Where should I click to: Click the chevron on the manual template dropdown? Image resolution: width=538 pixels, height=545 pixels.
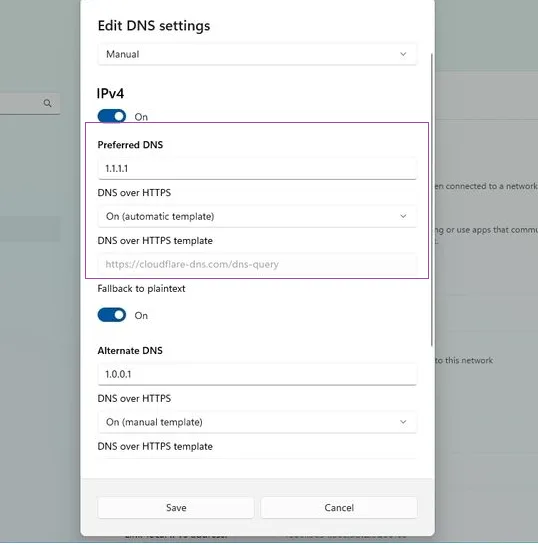click(403, 422)
